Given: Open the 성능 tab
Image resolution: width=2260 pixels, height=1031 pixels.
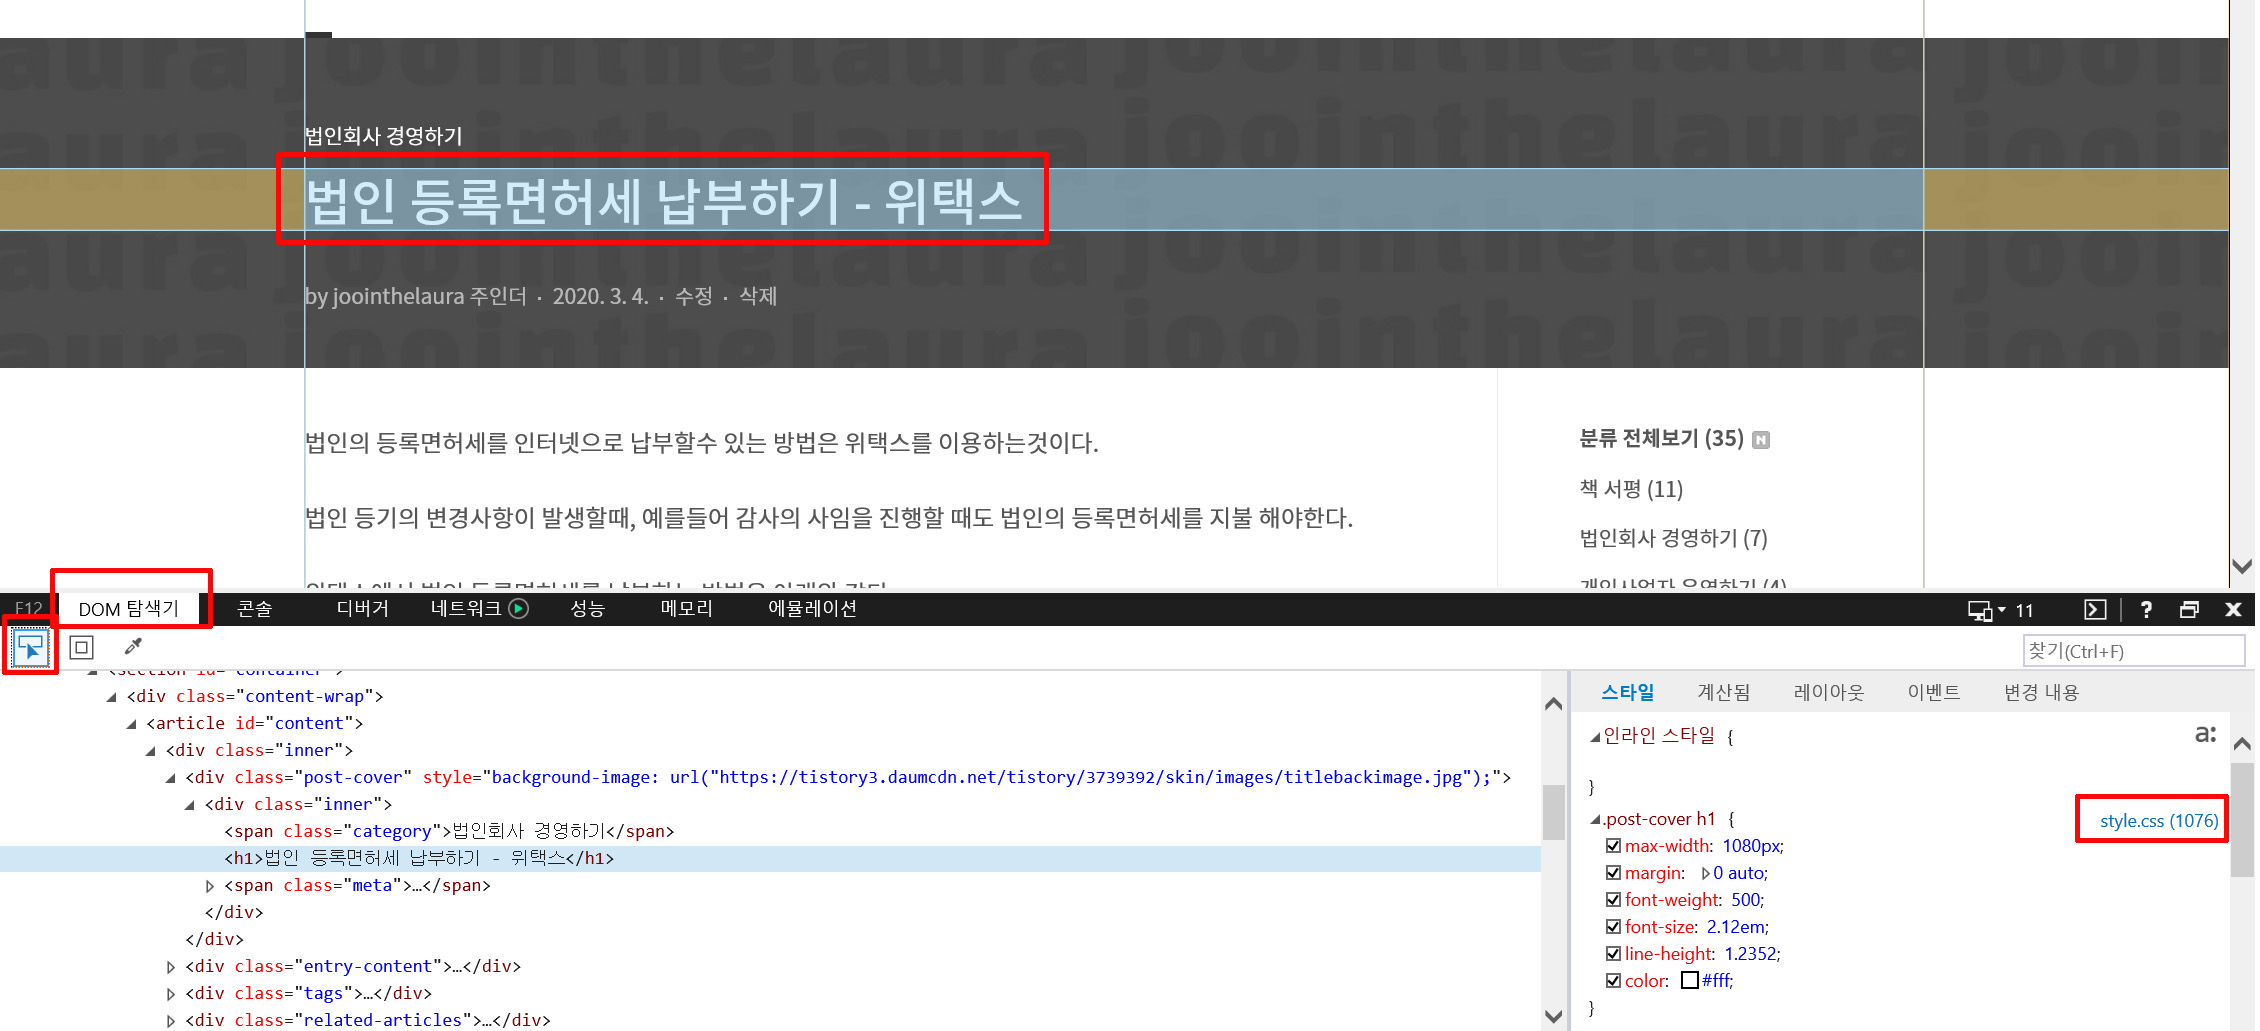Looking at the screenshot, I should (x=588, y=608).
